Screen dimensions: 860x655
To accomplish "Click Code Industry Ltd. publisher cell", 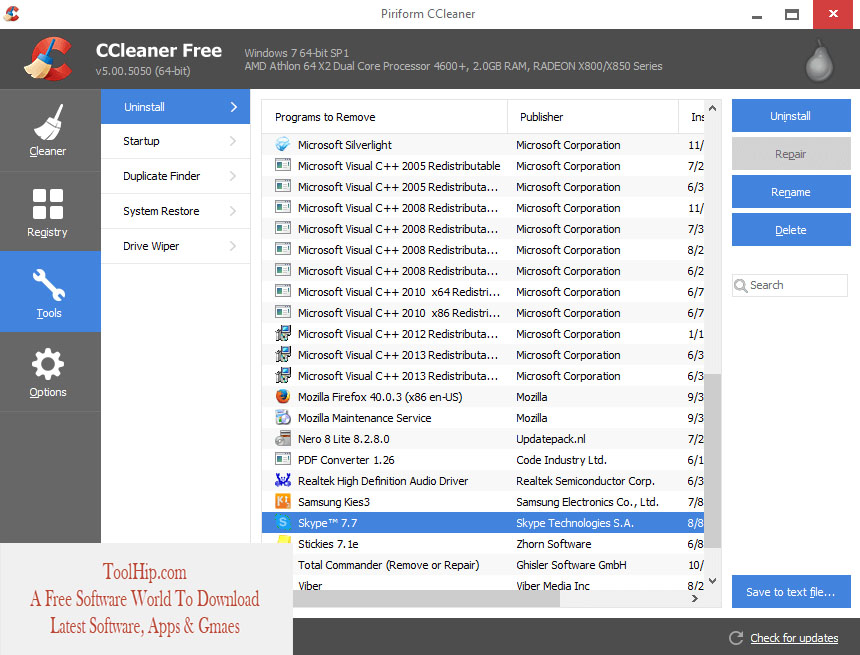I will tap(561, 460).
